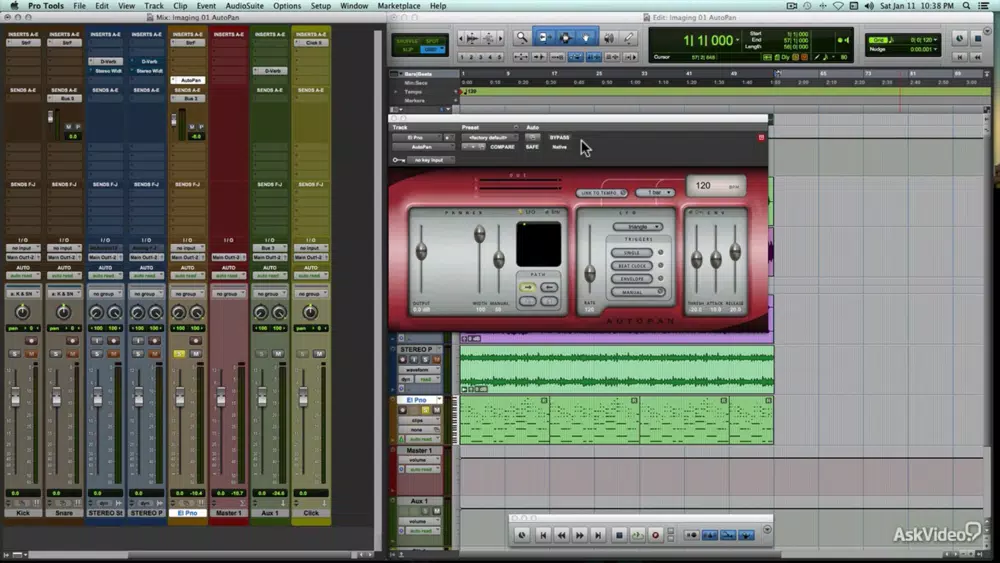Open volume view selector on Master 1 track

[x=420, y=460]
